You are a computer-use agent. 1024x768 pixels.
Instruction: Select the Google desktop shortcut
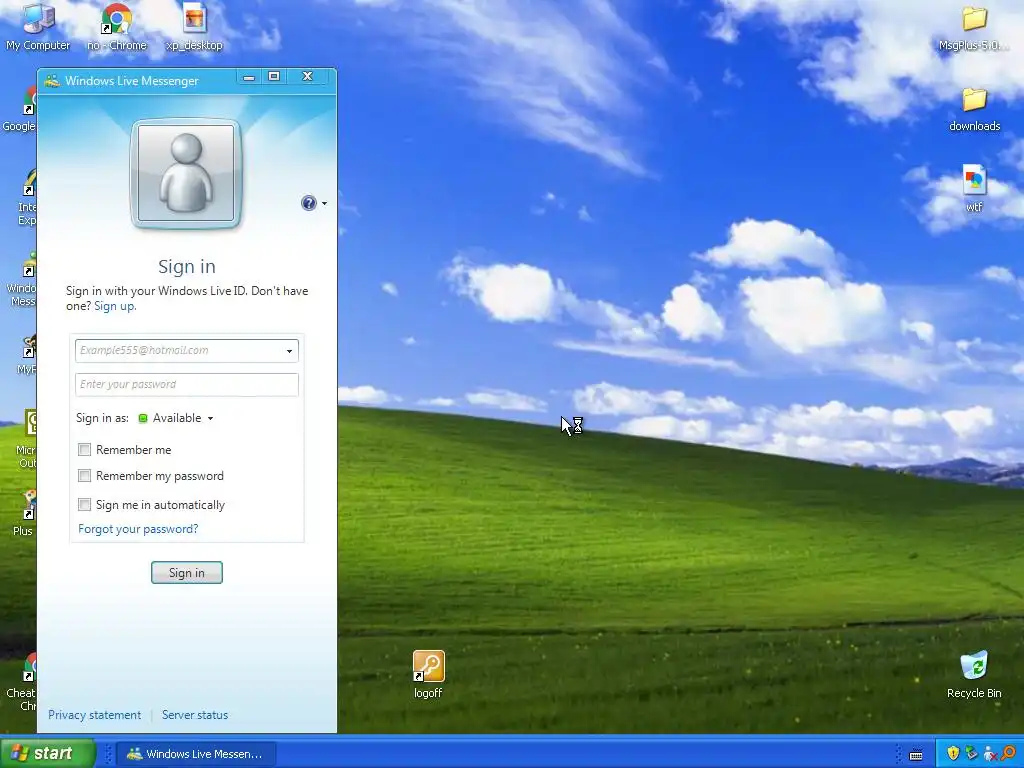[x=20, y=109]
